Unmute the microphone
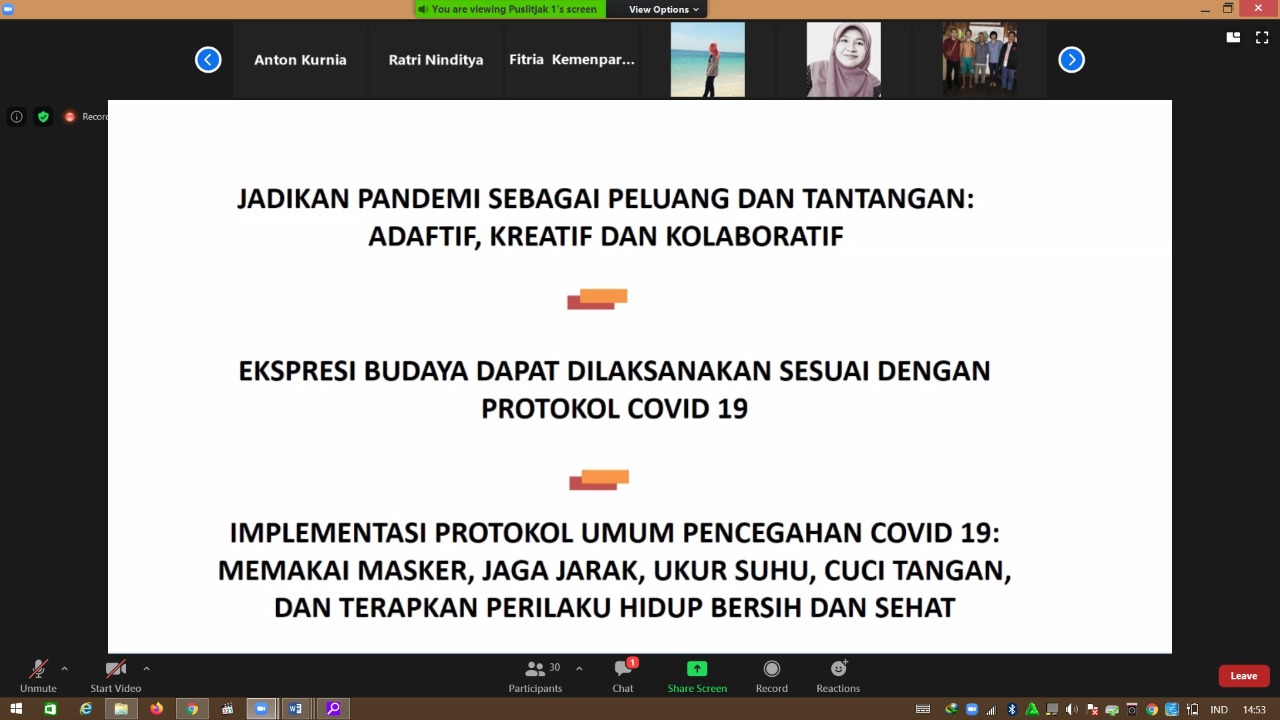 coord(38,675)
